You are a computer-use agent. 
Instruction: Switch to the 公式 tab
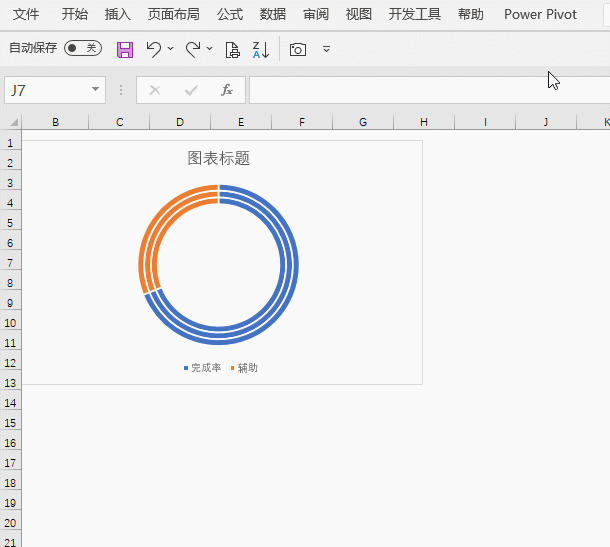click(x=230, y=14)
